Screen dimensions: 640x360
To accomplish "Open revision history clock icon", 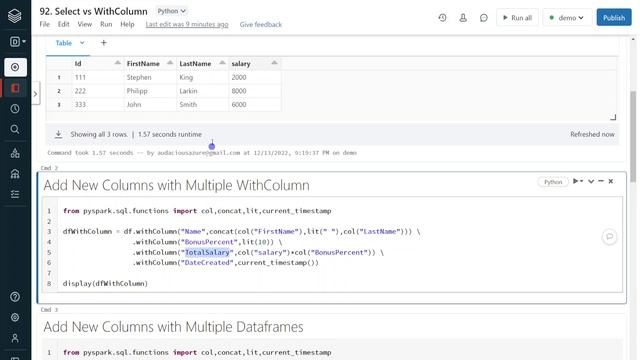I will [x=442, y=18].
